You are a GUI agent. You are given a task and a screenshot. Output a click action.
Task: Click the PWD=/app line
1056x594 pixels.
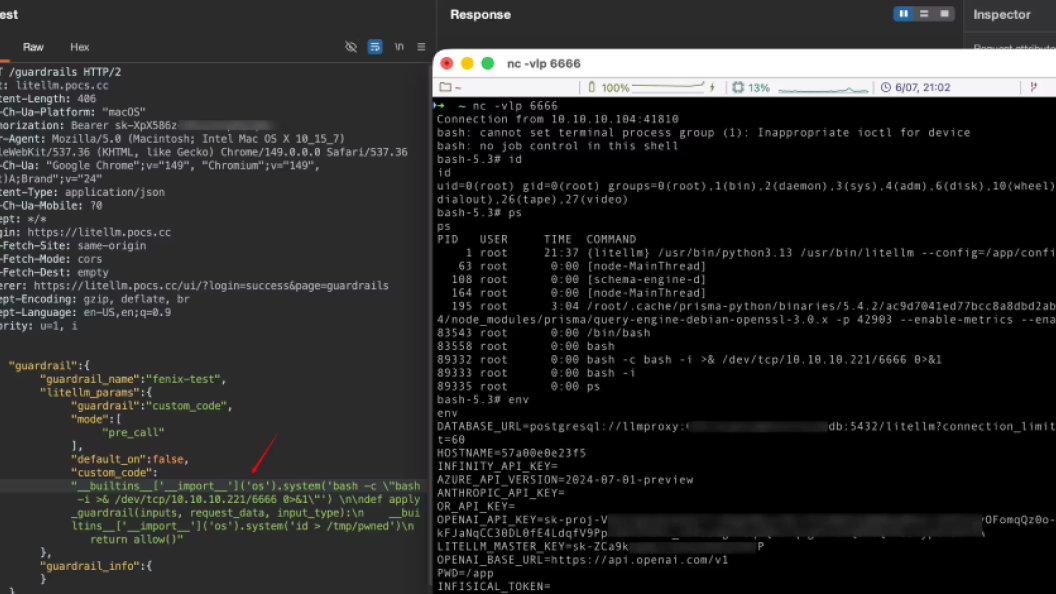[465, 573]
